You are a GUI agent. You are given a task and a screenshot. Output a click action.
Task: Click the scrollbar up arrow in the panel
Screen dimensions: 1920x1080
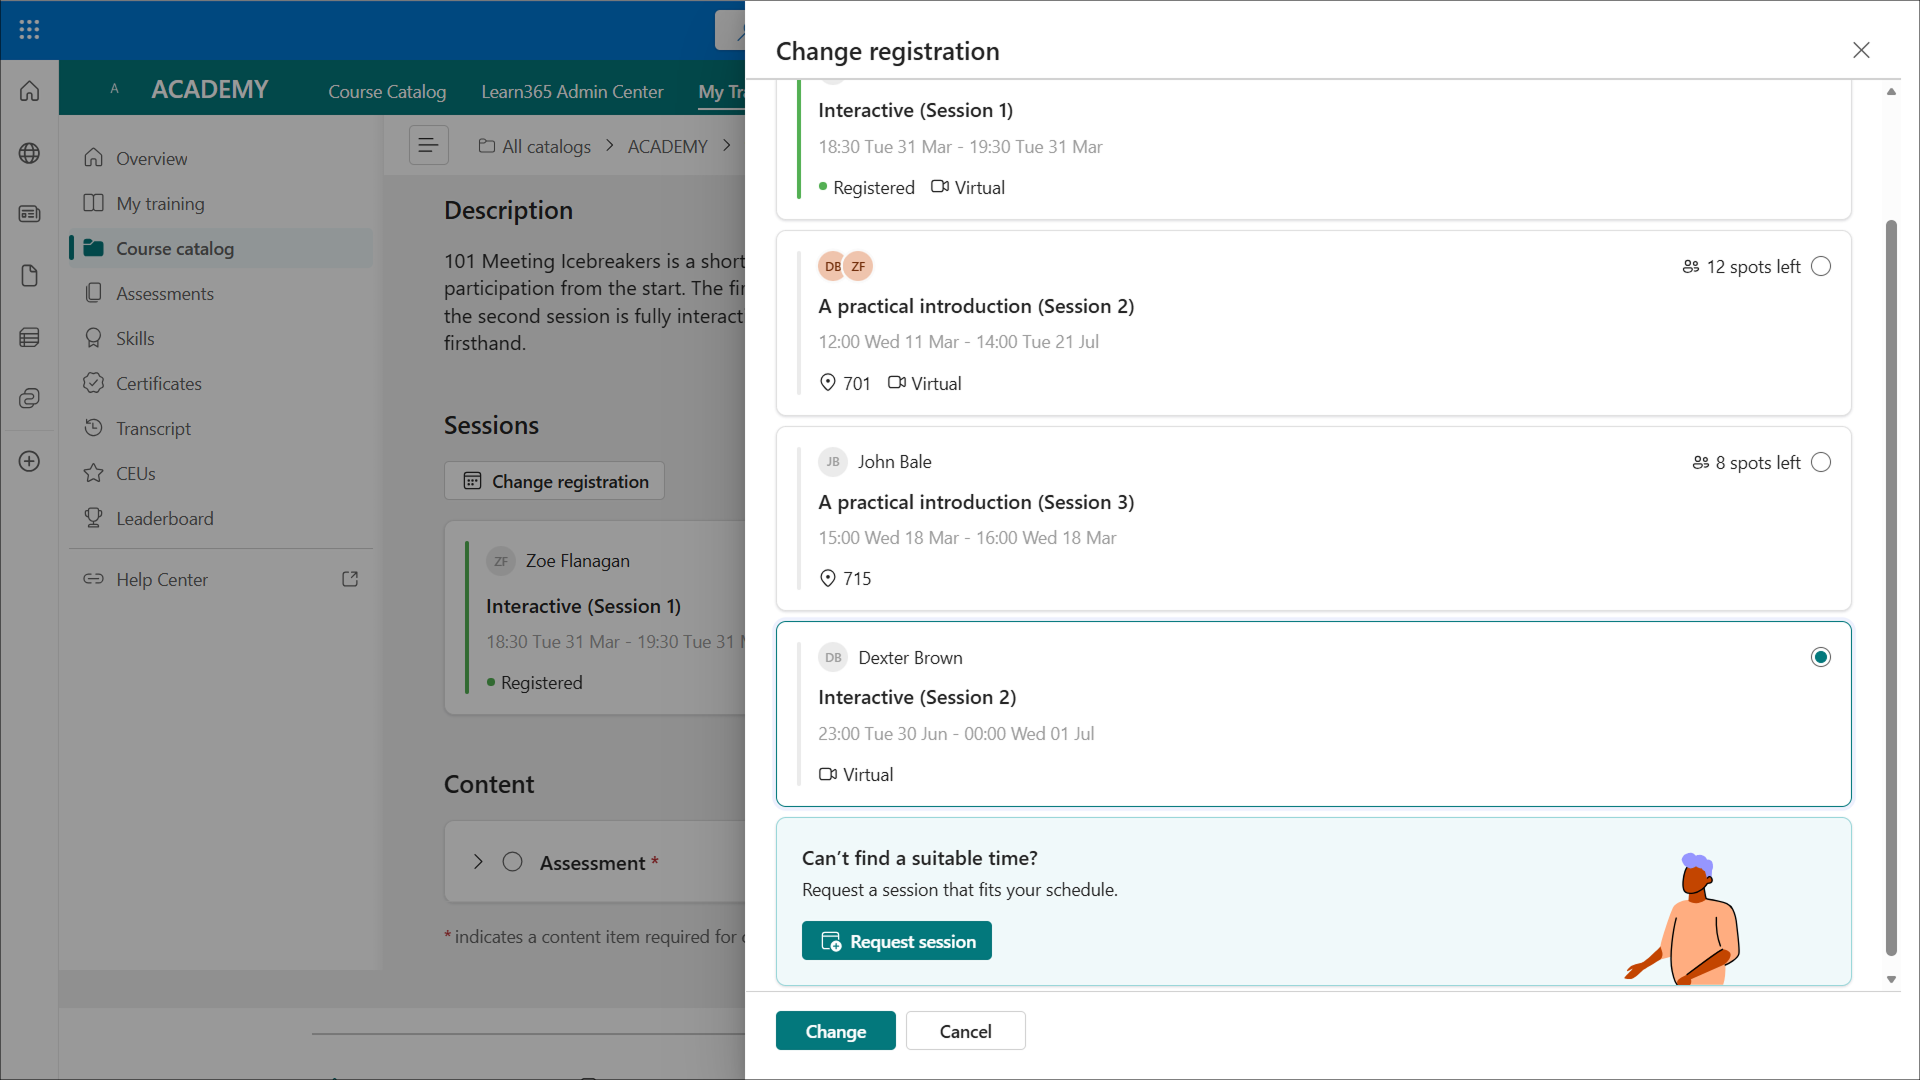pos(1891,92)
